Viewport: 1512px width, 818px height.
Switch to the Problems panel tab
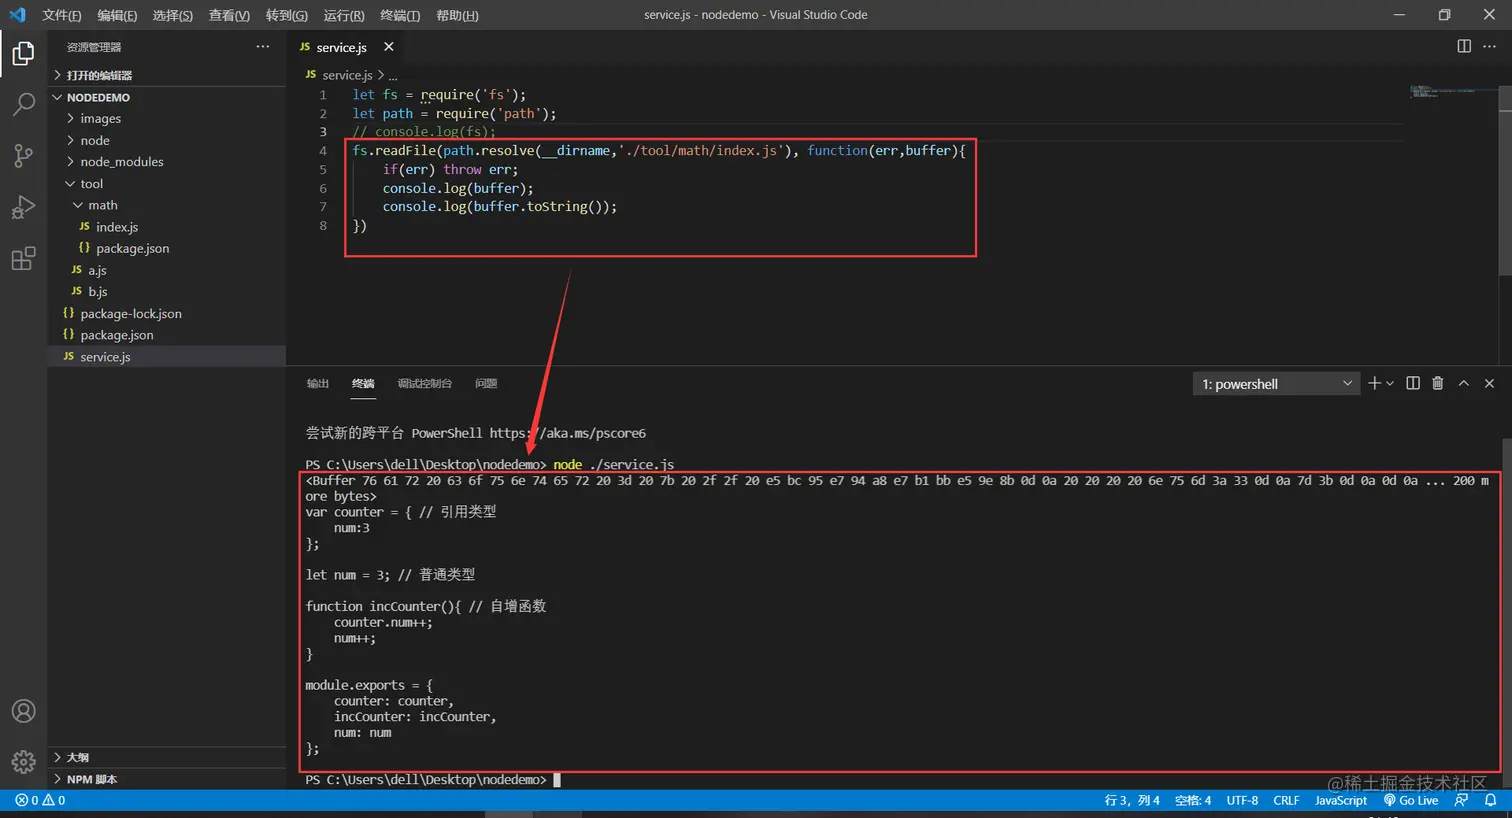[x=486, y=383]
